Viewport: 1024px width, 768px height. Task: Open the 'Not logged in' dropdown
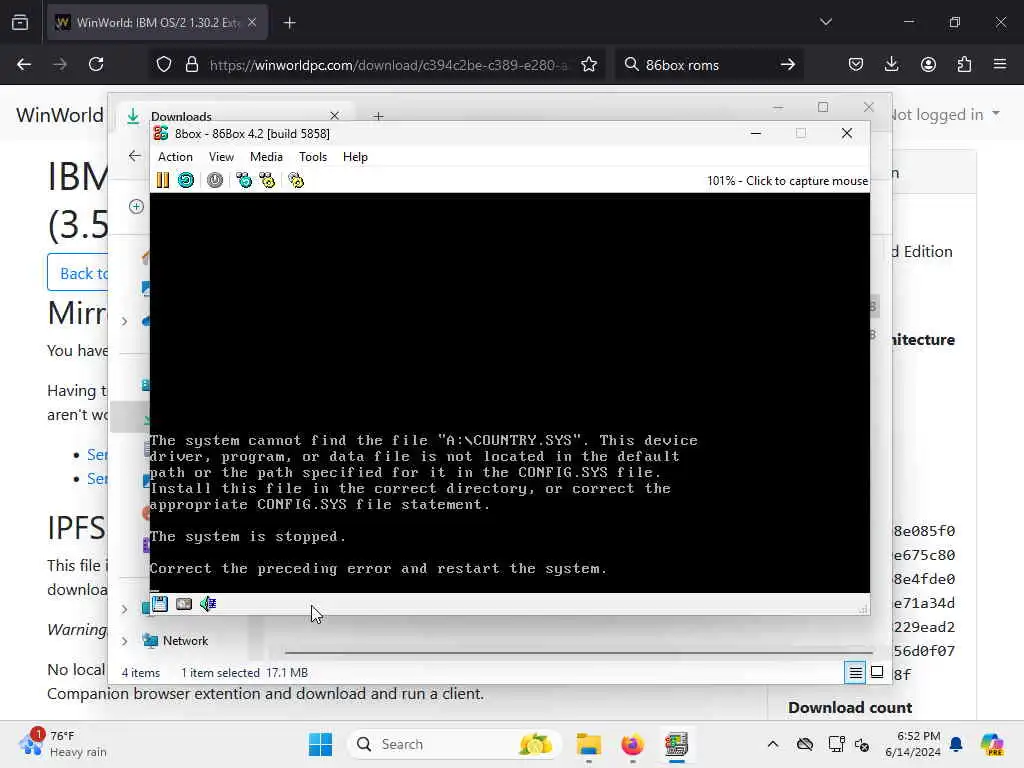coord(946,114)
